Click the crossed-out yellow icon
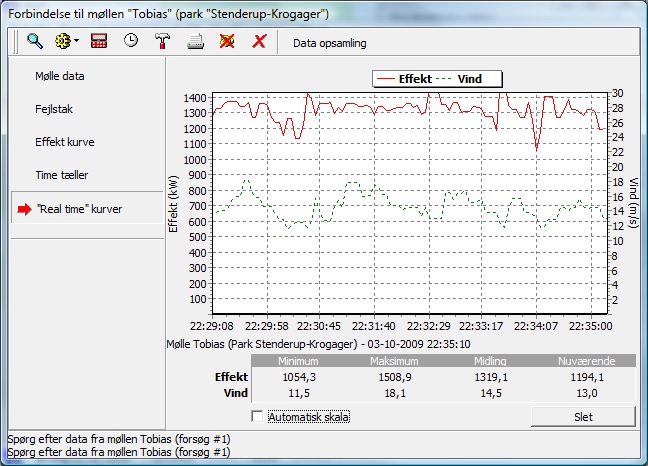648x466 pixels. [227, 41]
